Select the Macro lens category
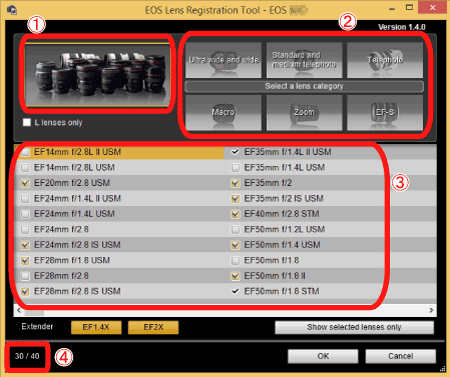Screen dimensions: 450x377 [x=223, y=112]
